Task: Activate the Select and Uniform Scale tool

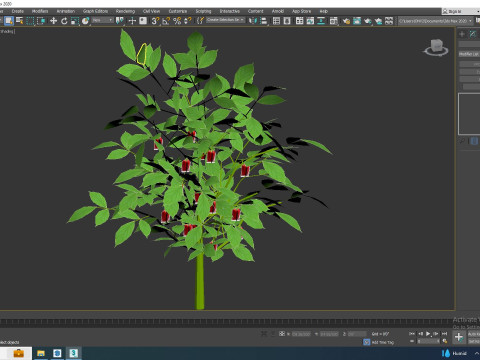Action: 75,21
